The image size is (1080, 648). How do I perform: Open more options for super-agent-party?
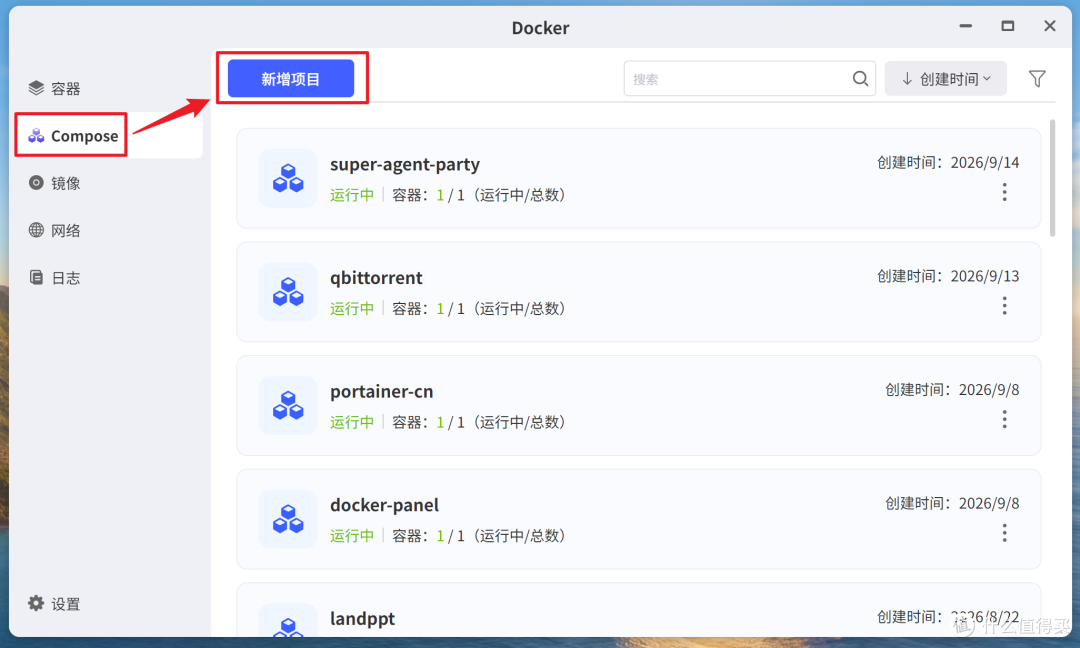(x=1004, y=192)
